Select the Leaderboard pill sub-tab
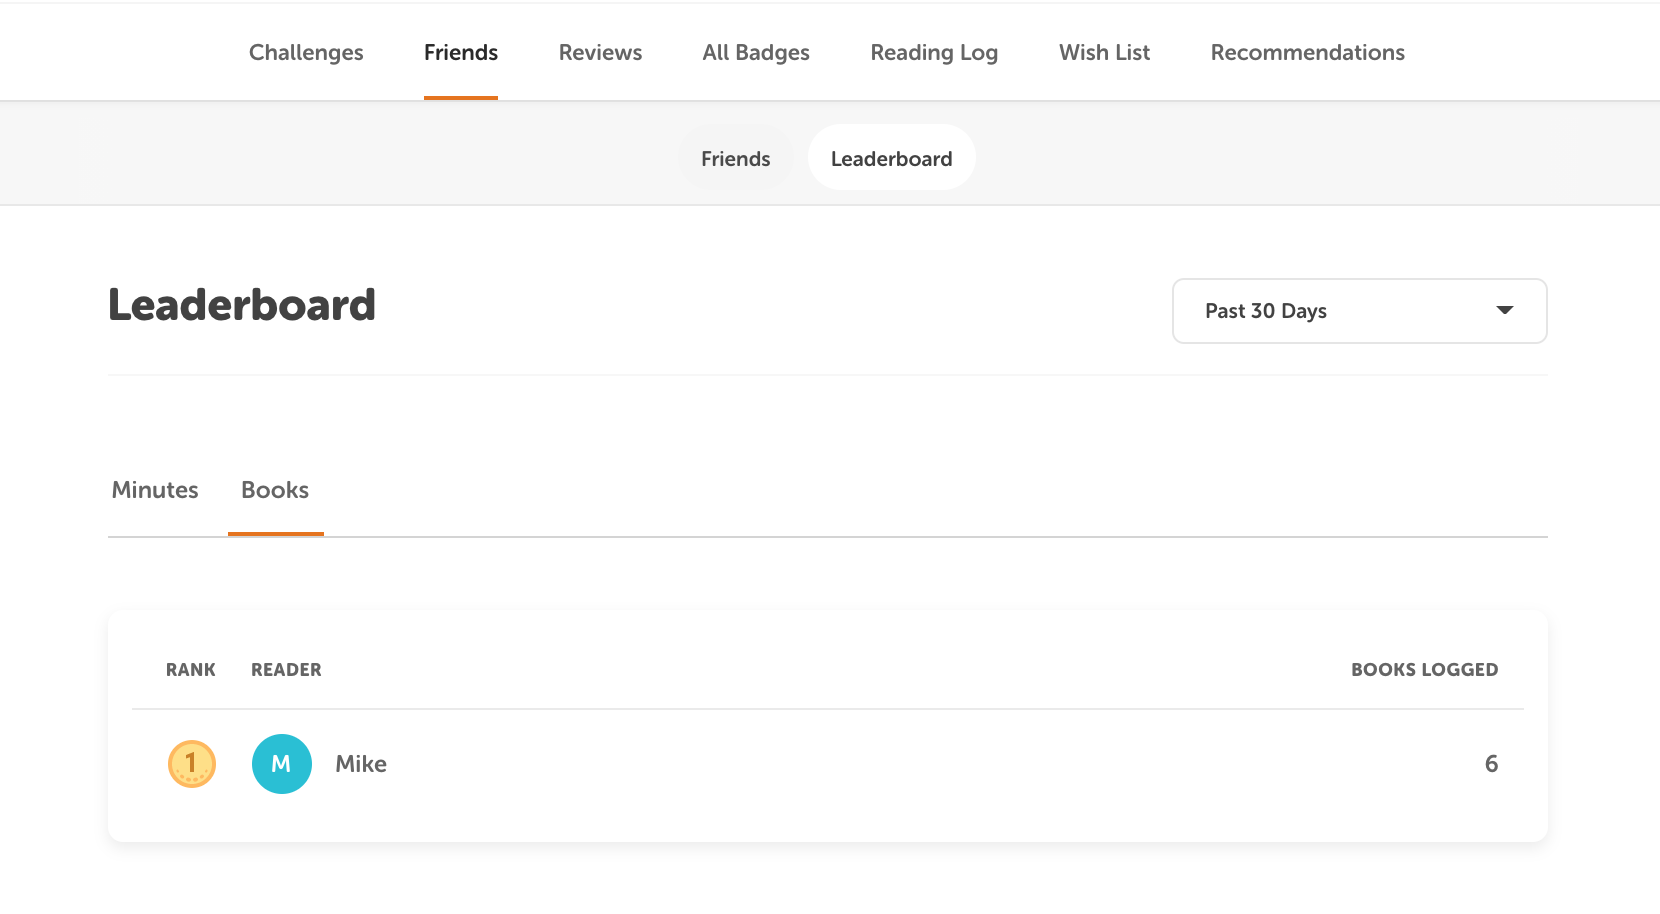 click(891, 158)
